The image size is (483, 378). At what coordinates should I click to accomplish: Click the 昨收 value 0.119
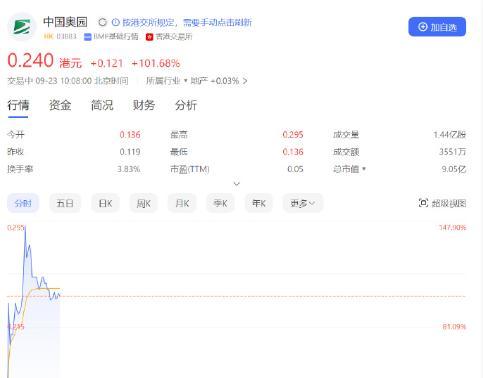[130, 152]
